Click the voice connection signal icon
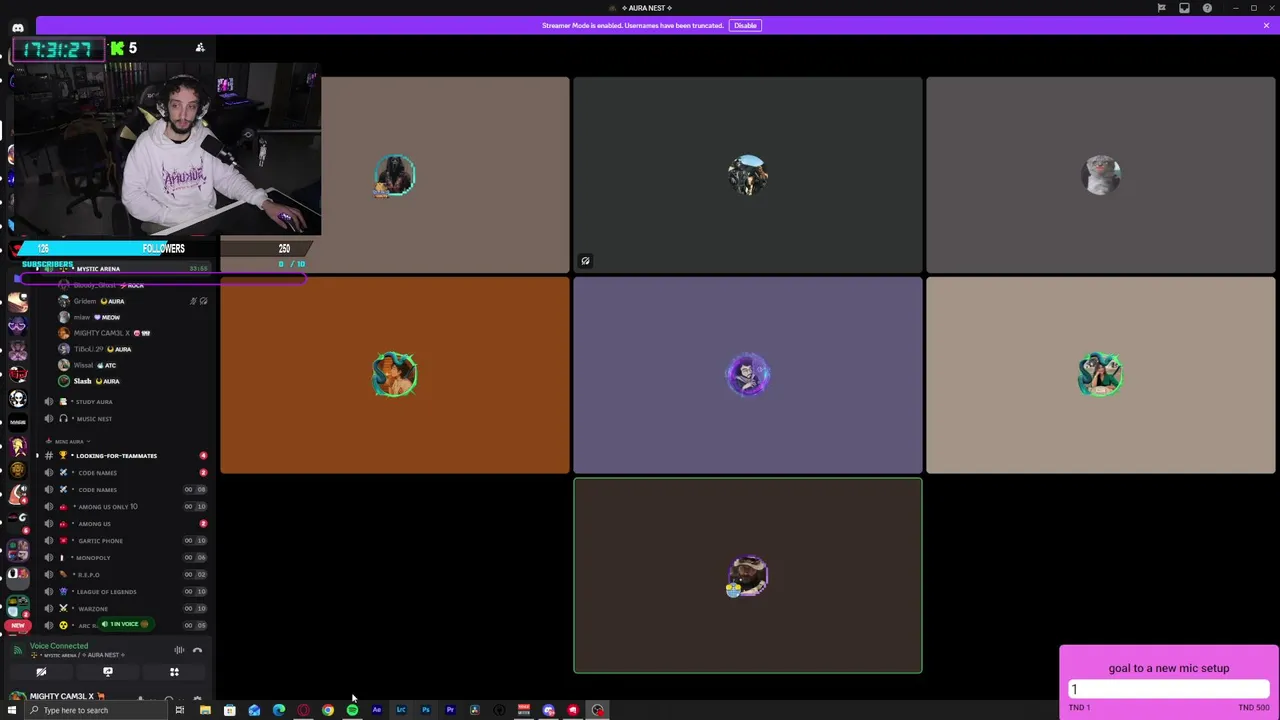The height and width of the screenshot is (720, 1280). click(17, 650)
